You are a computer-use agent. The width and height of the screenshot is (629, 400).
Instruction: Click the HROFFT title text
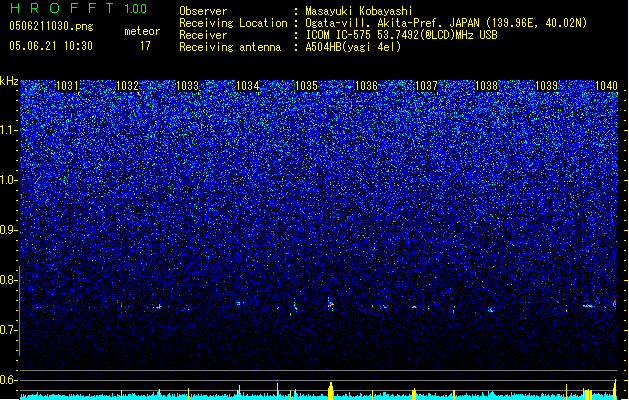[x=62, y=8]
